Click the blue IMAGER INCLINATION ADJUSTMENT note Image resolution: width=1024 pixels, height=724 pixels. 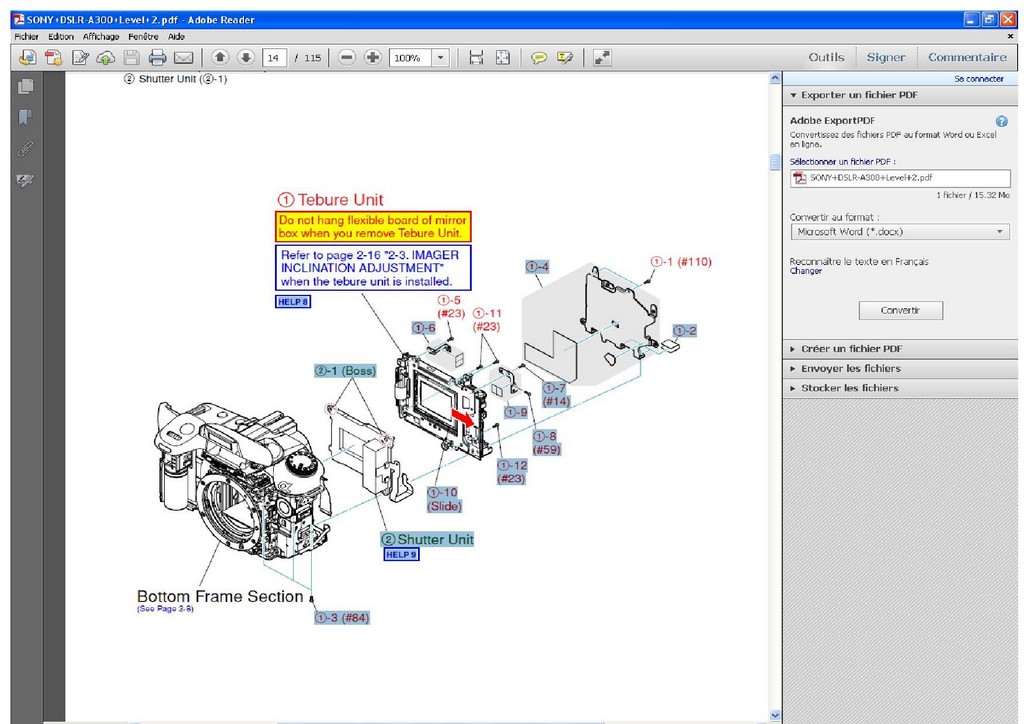pyautogui.click(x=373, y=268)
